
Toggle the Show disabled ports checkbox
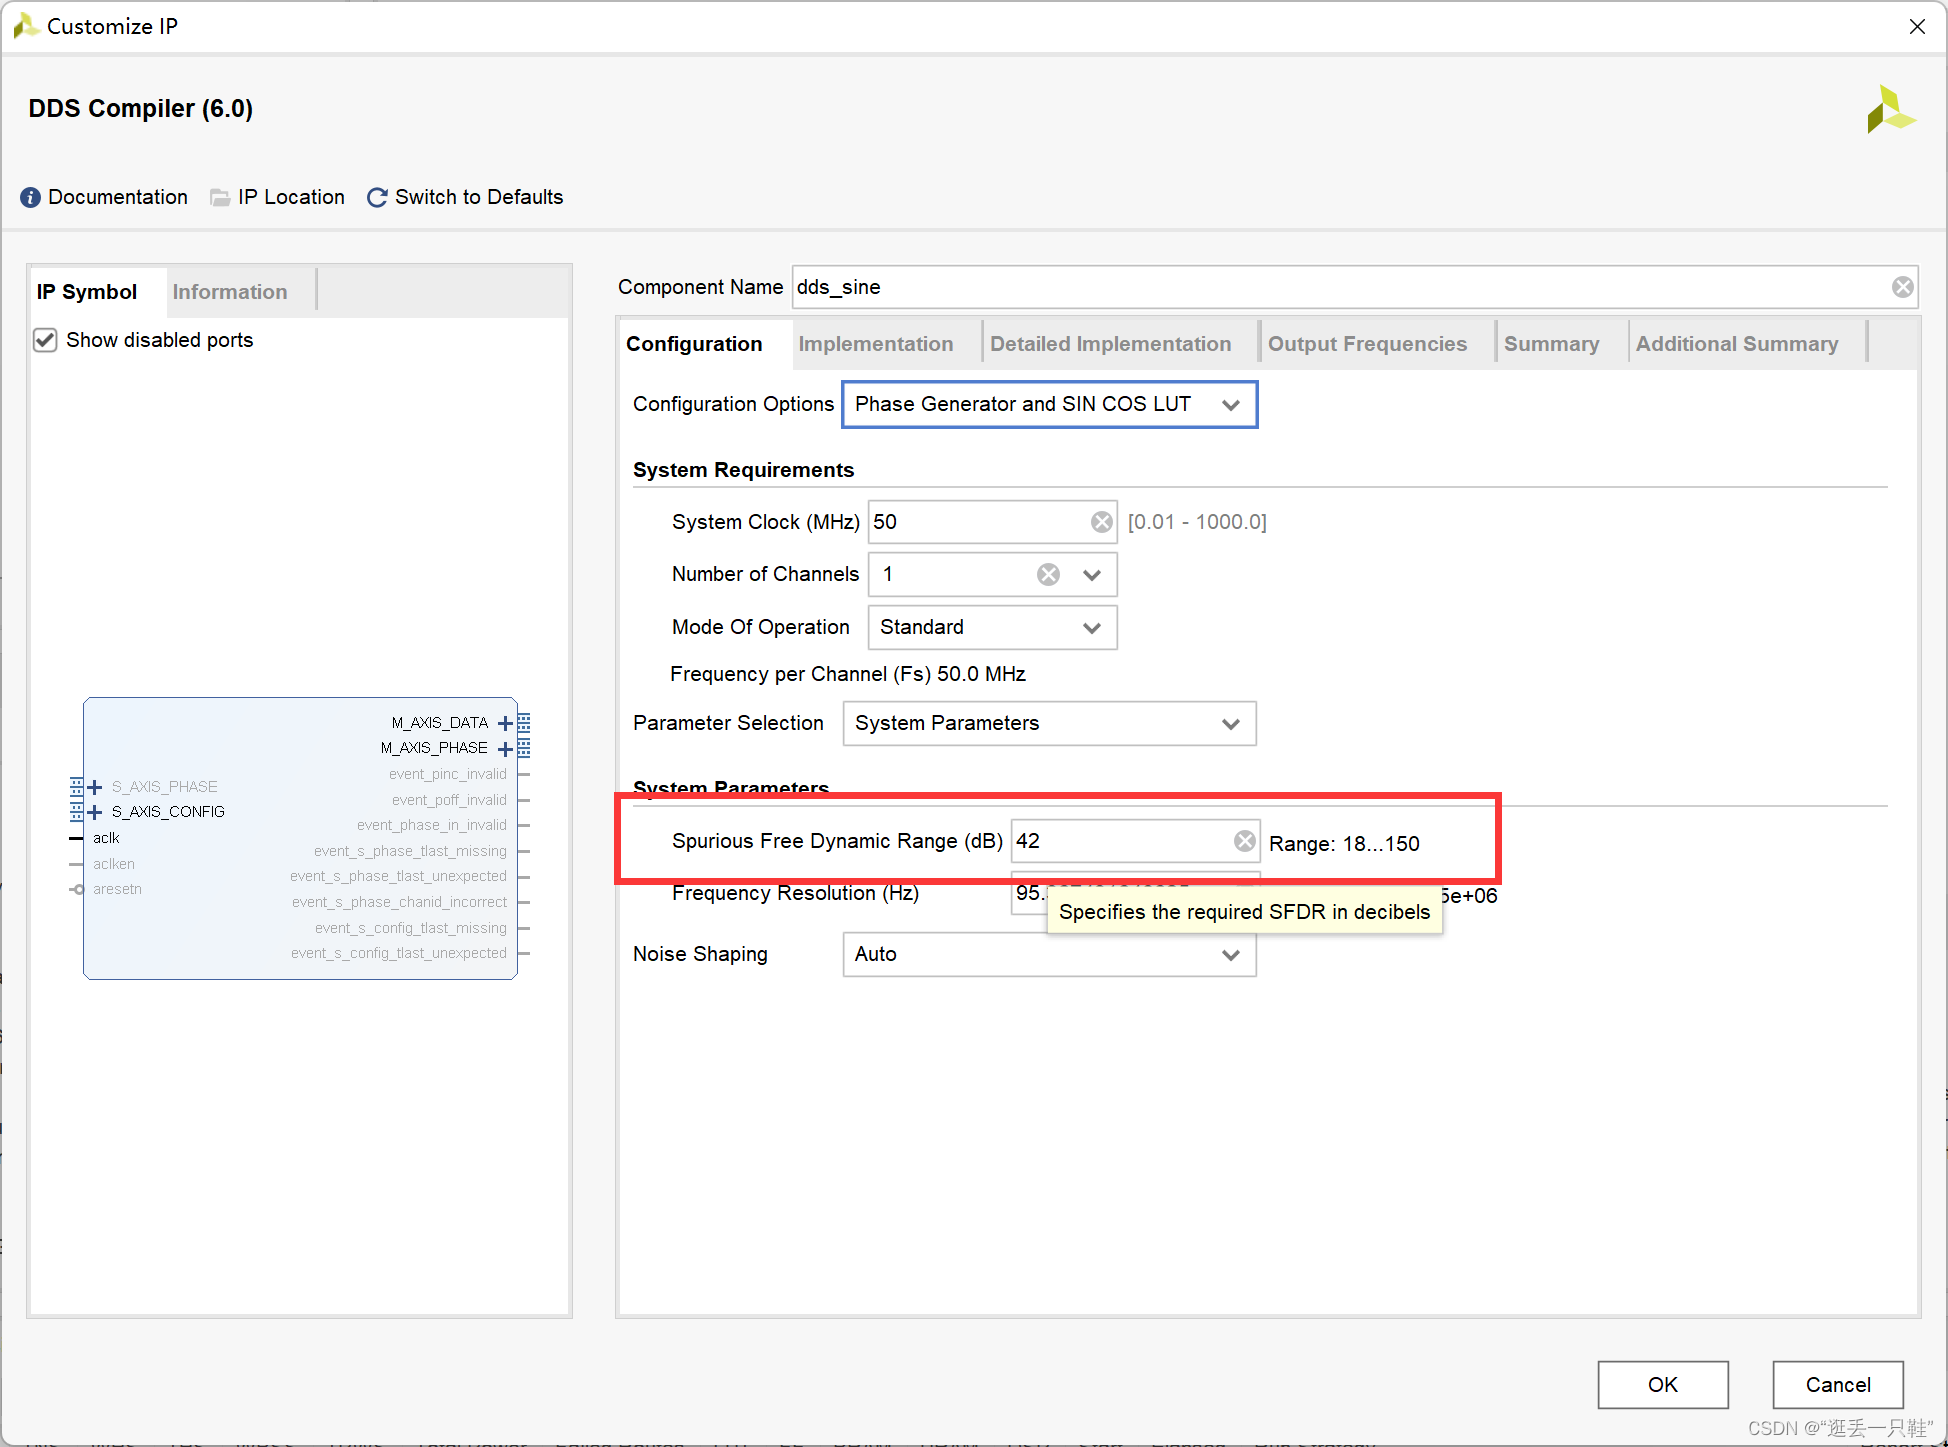coord(45,340)
